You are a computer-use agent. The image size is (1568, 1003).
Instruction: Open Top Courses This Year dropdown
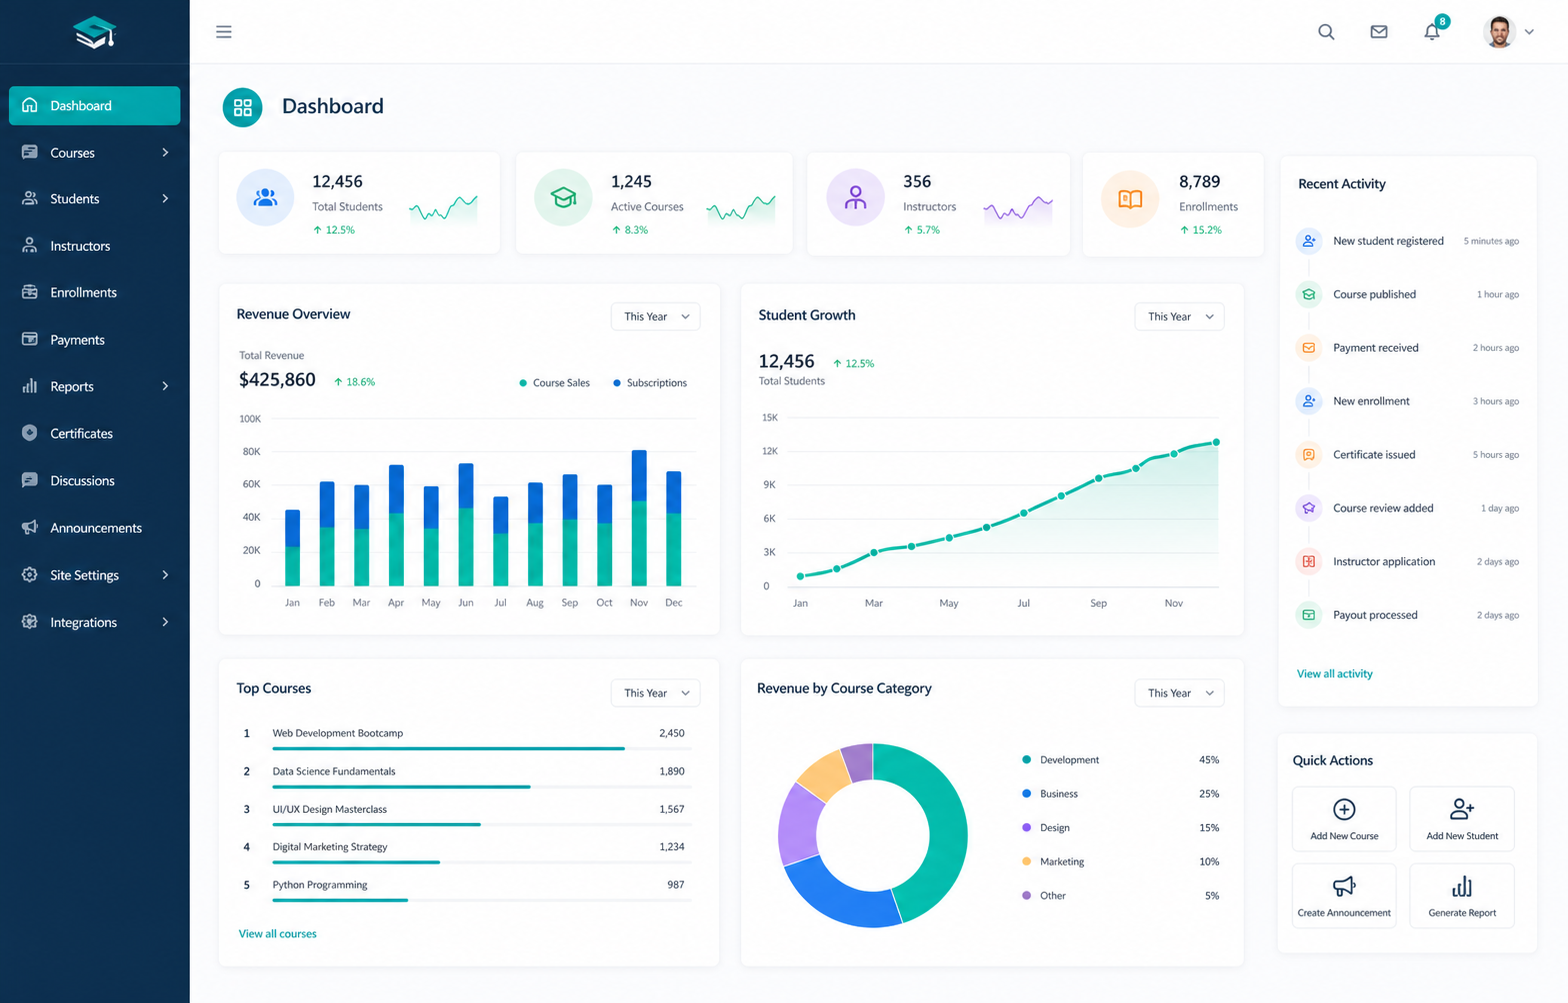pos(656,693)
